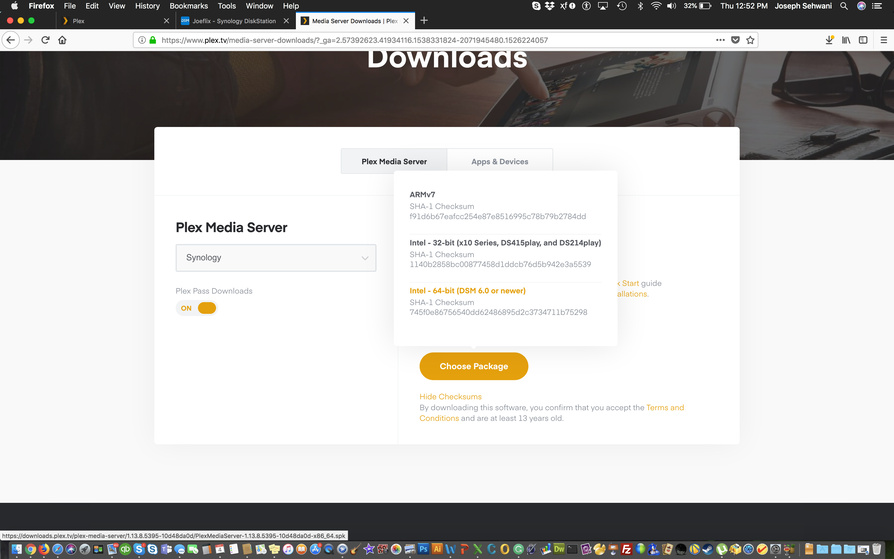Close the Media Server Downloads tab
The width and height of the screenshot is (894, 559).
point(406,21)
